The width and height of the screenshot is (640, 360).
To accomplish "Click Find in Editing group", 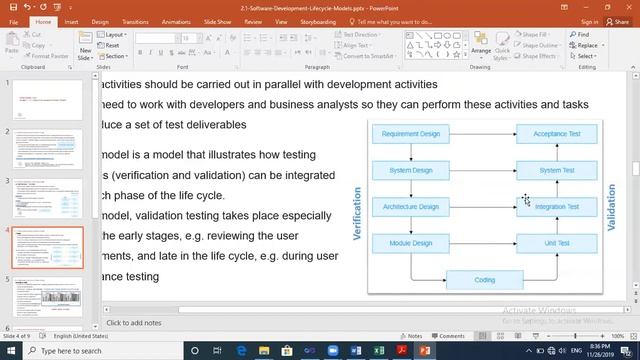I will click(580, 35).
